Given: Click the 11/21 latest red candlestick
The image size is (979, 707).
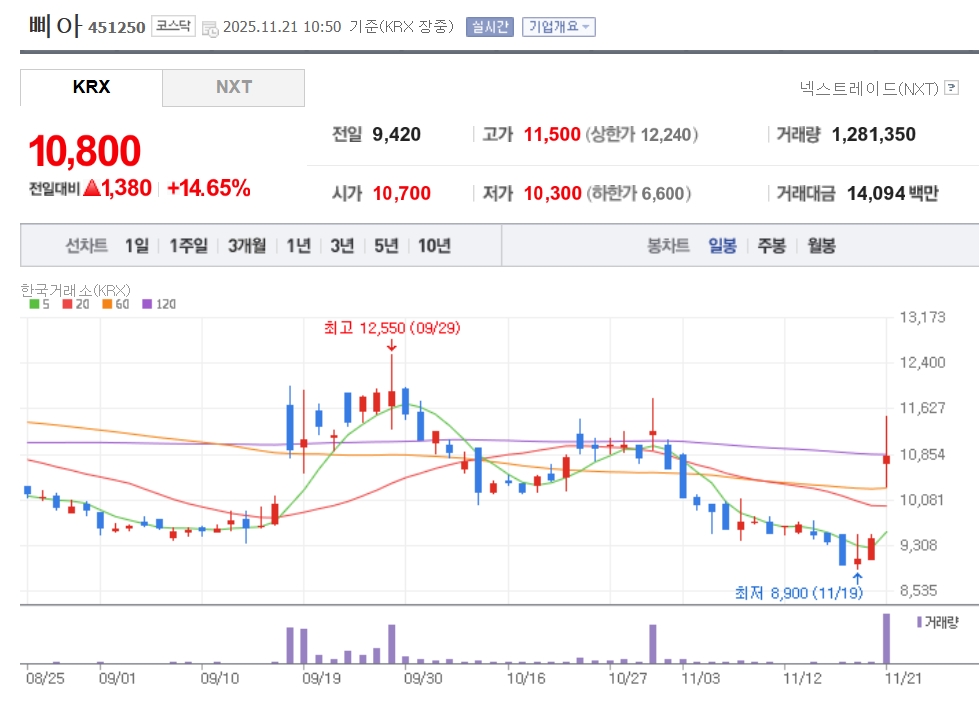Looking at the screenshot, I should click(886, 459).
